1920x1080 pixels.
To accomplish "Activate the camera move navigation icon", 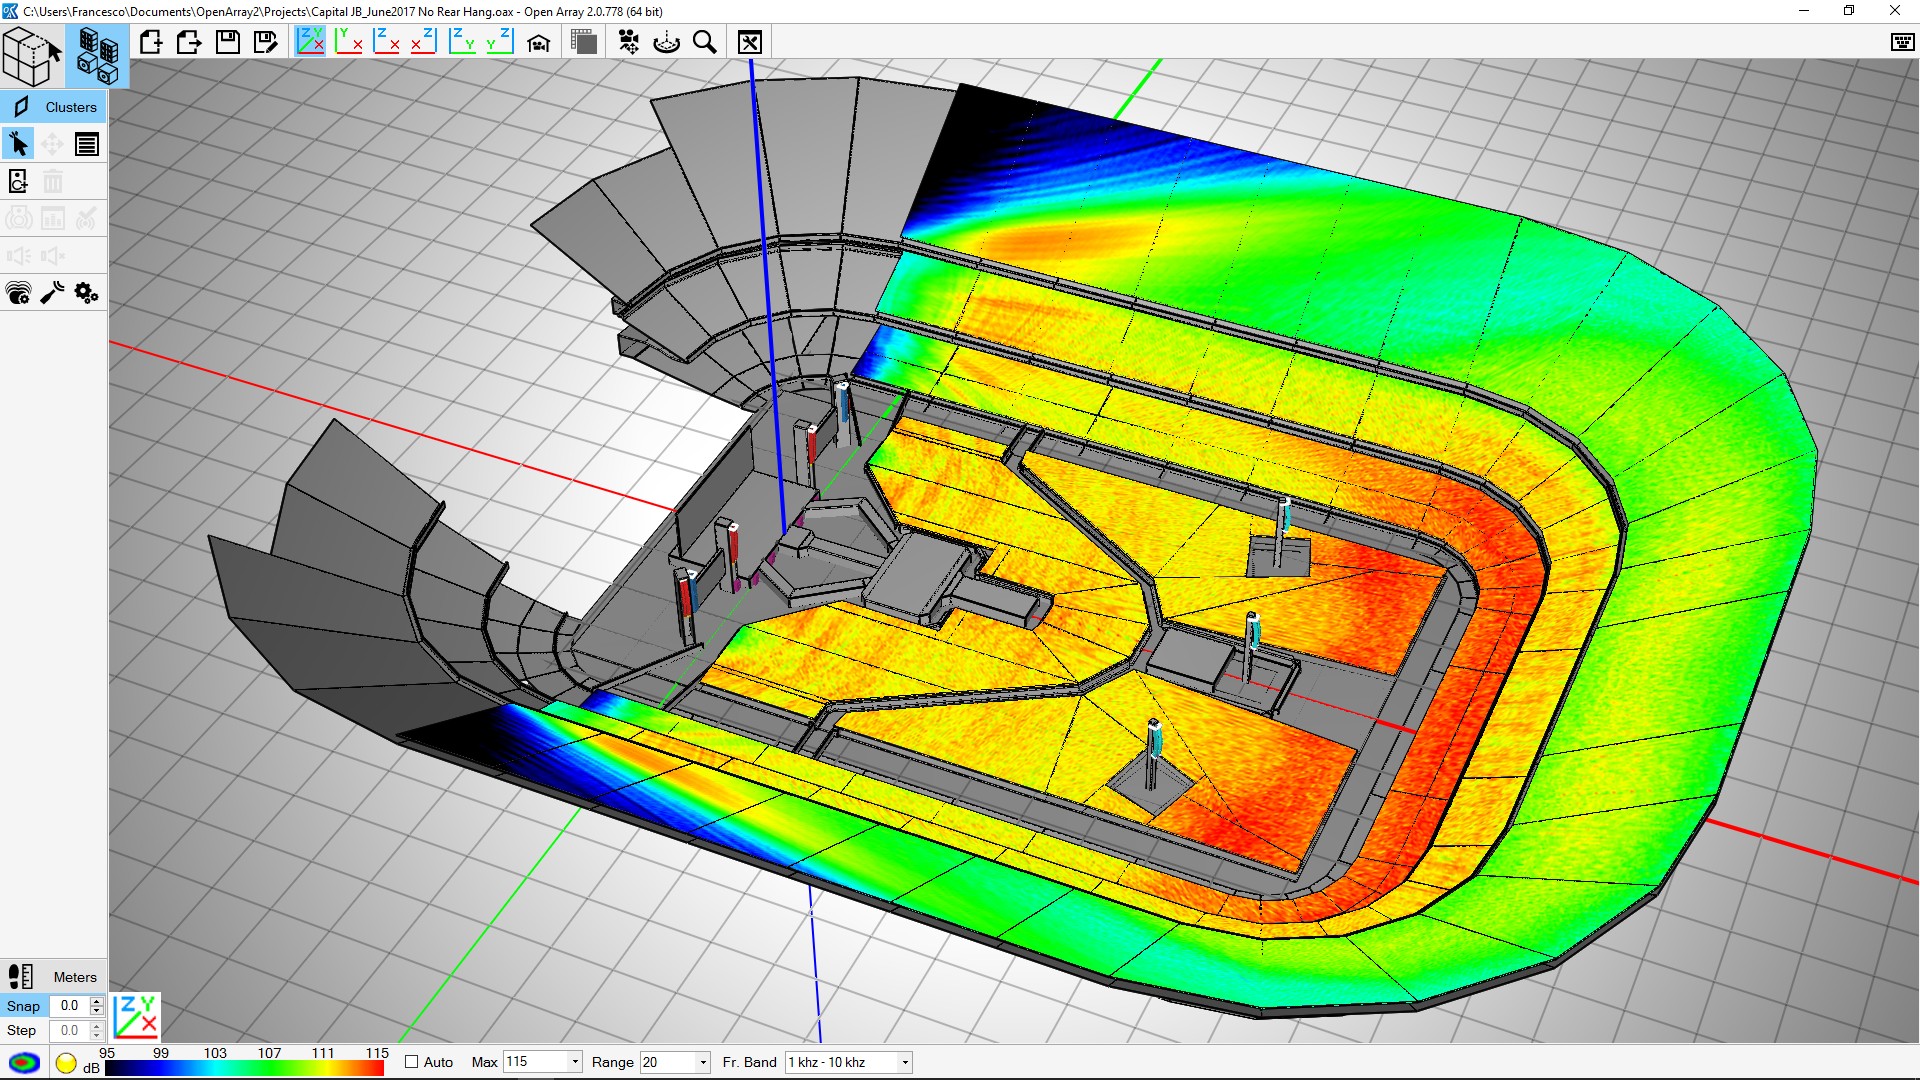I will (629, 42).
